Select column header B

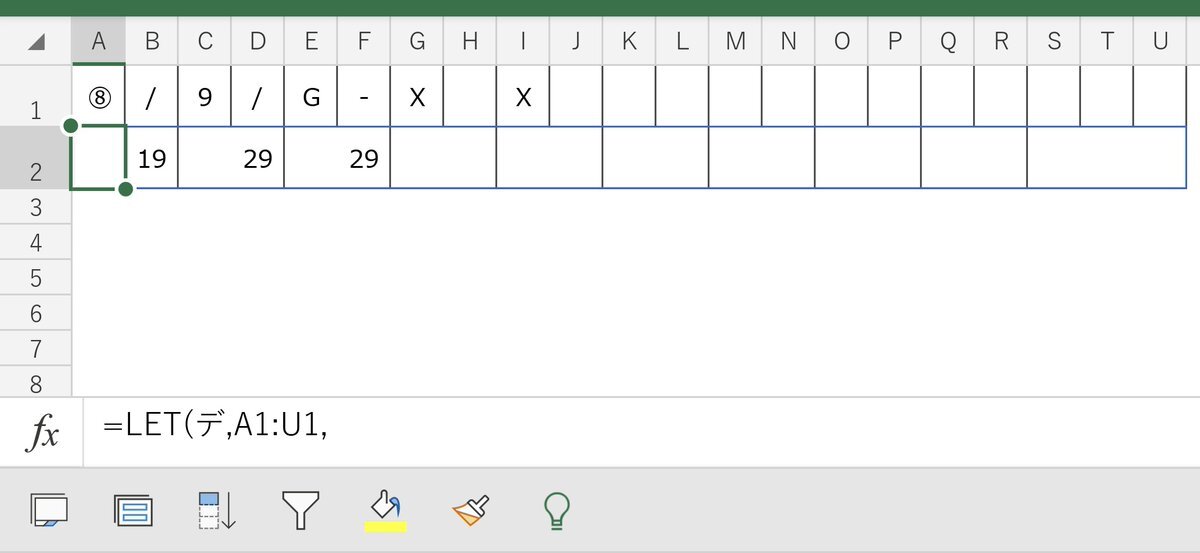(x=152, y=42)
